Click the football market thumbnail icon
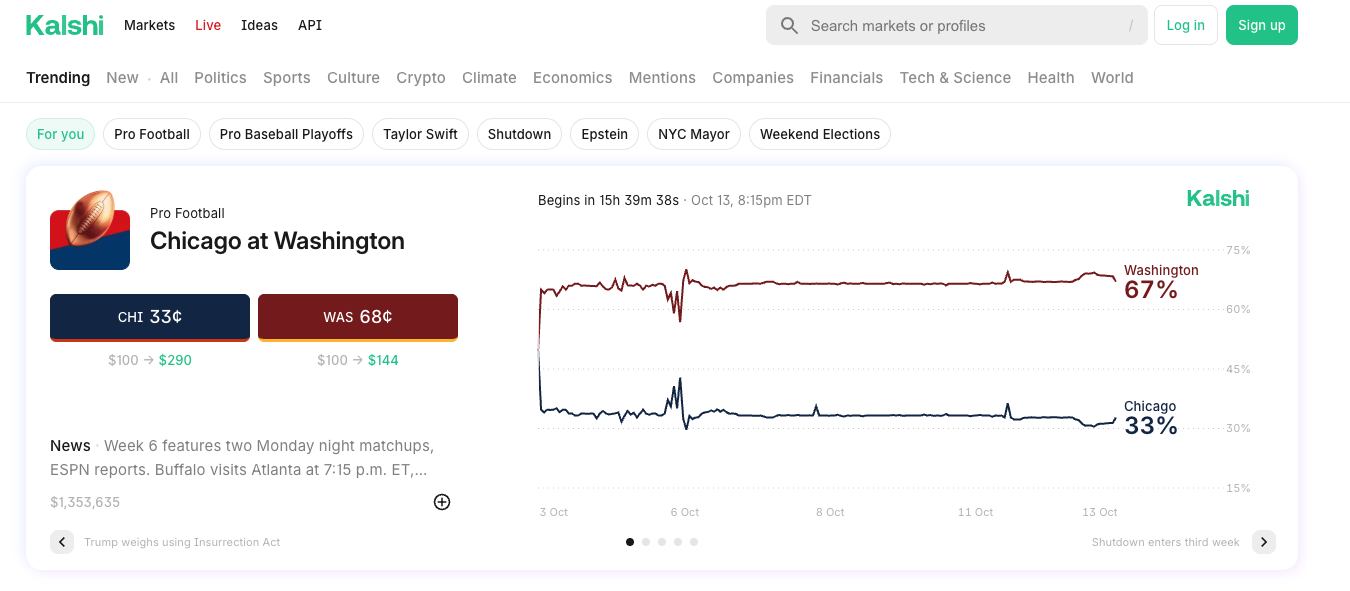The height and width of the screenshot is (591, 1350). [90, 230]
